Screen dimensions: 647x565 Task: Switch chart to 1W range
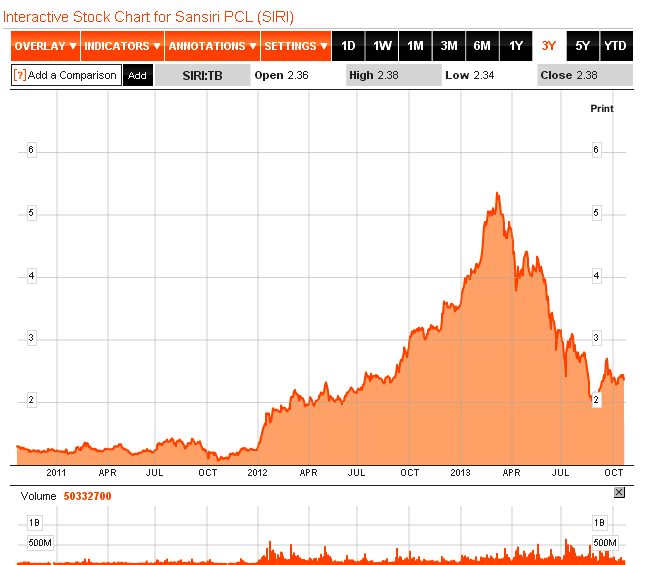coord(382,46)
